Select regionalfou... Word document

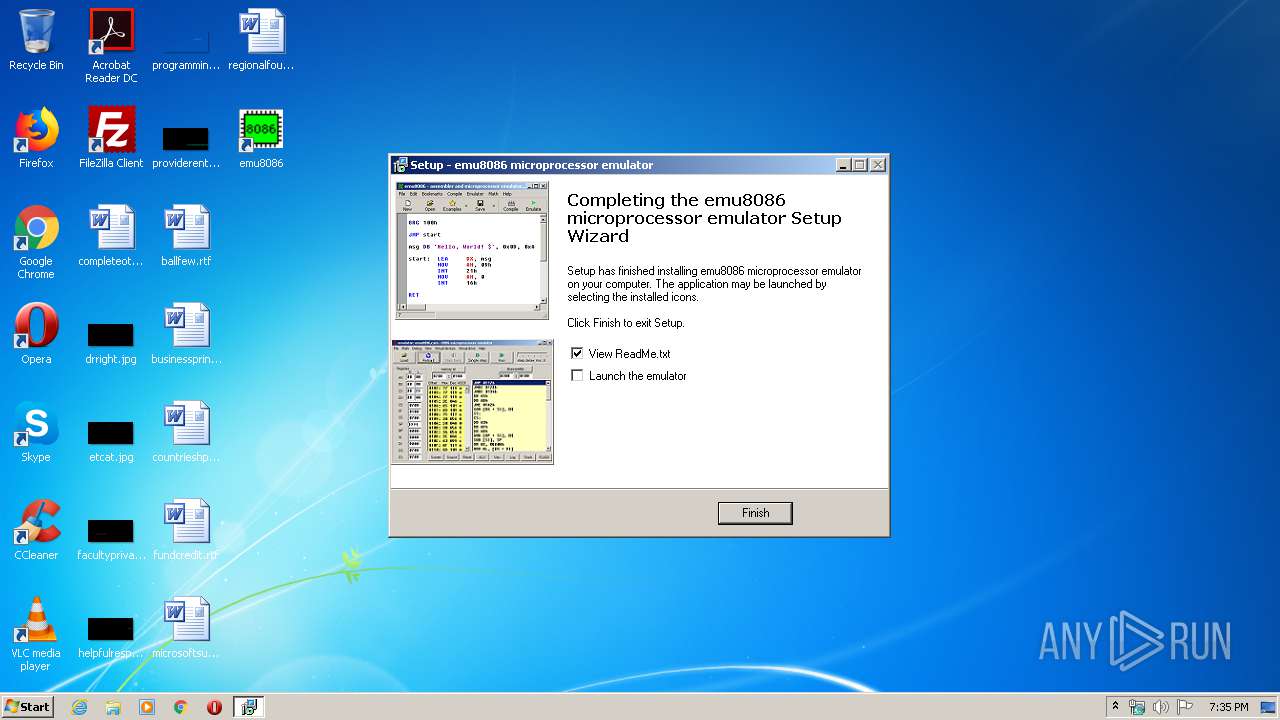tap(261, 40)
